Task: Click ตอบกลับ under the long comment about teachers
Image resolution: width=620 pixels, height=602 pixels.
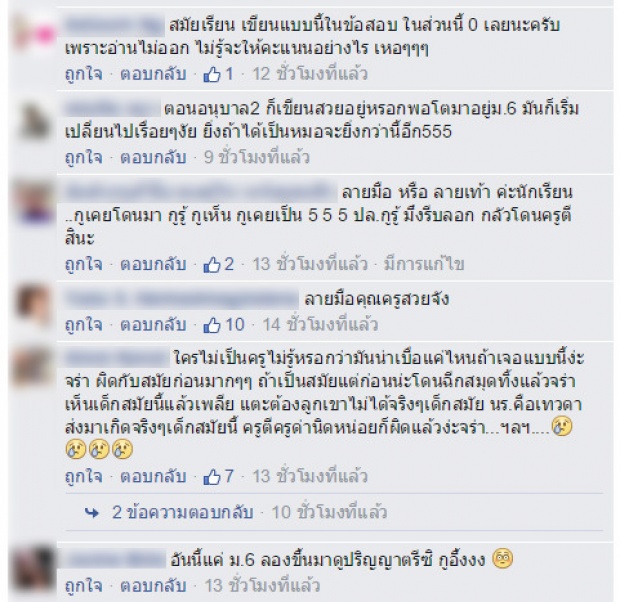Action: pyautogui.click(x=153, y=477)
